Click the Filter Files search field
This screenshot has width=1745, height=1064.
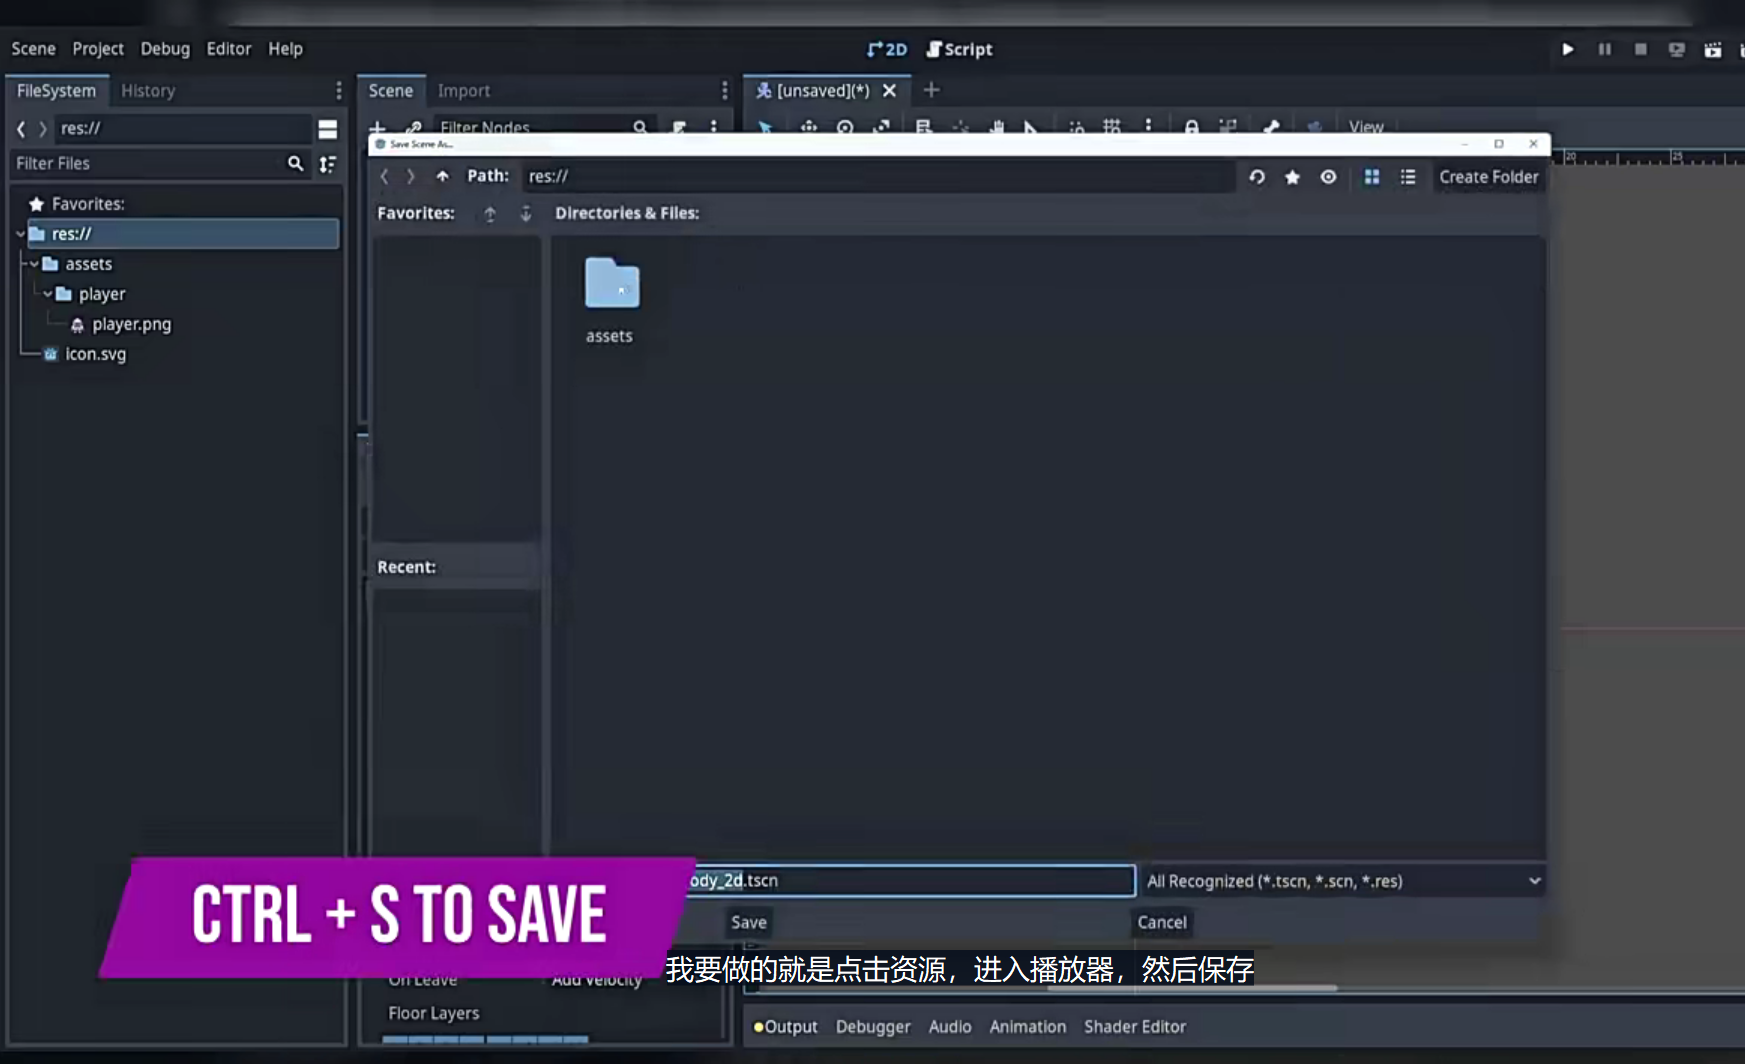146,163
